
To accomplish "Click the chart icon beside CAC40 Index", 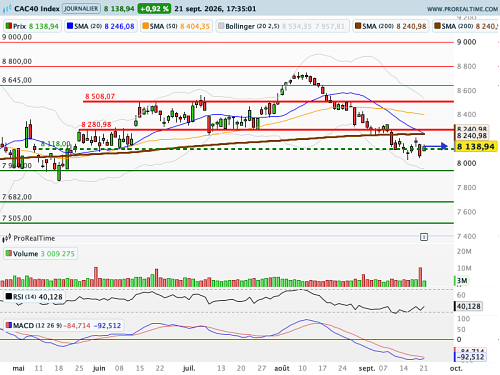I will 7,9.
